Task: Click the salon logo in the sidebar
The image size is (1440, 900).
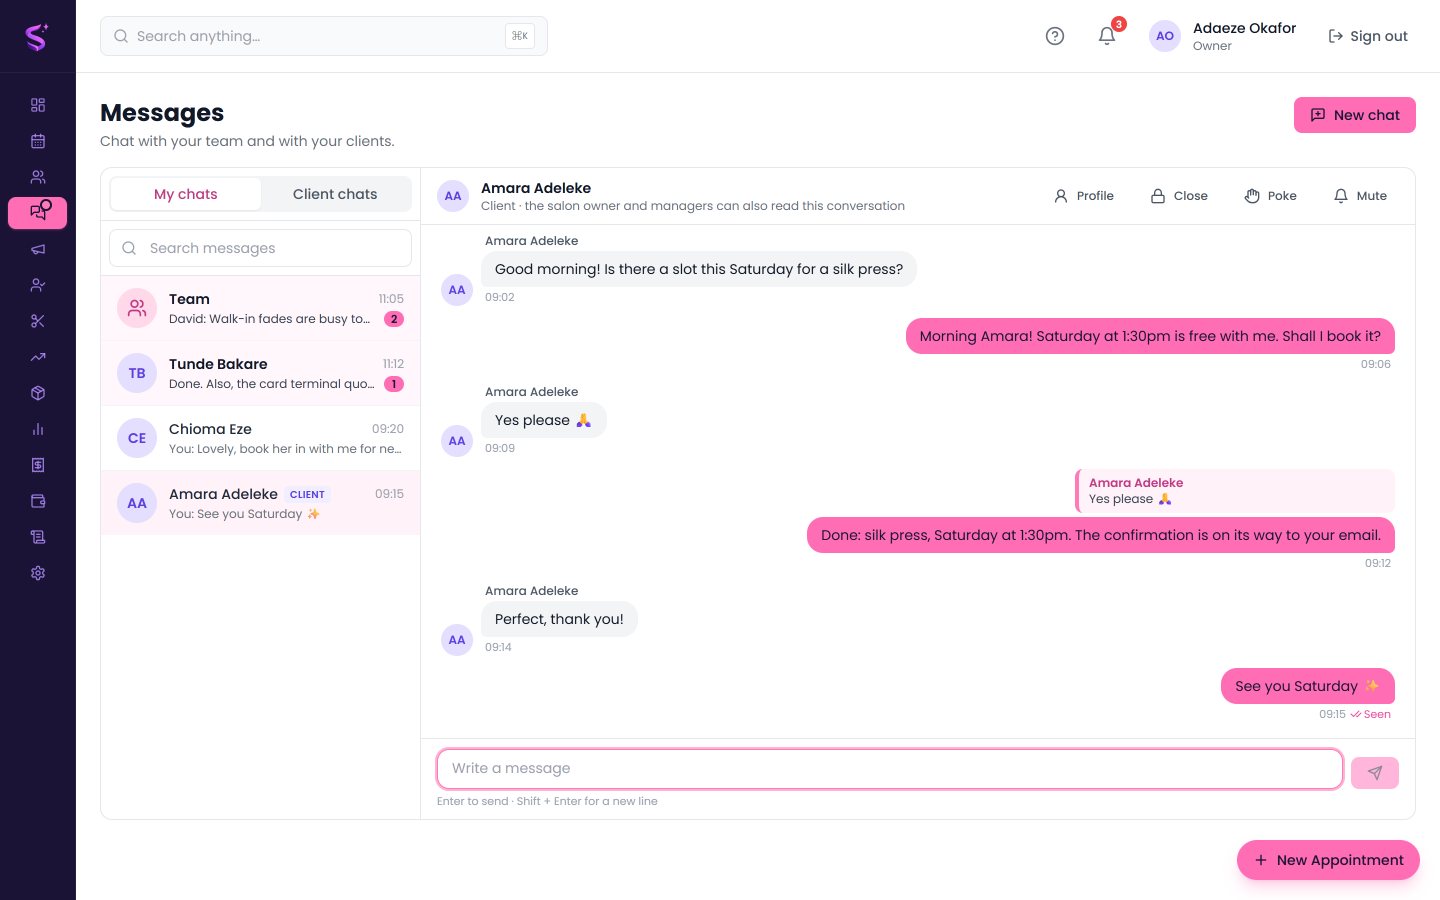Action: pyautogui.click(x=37, y=37)
